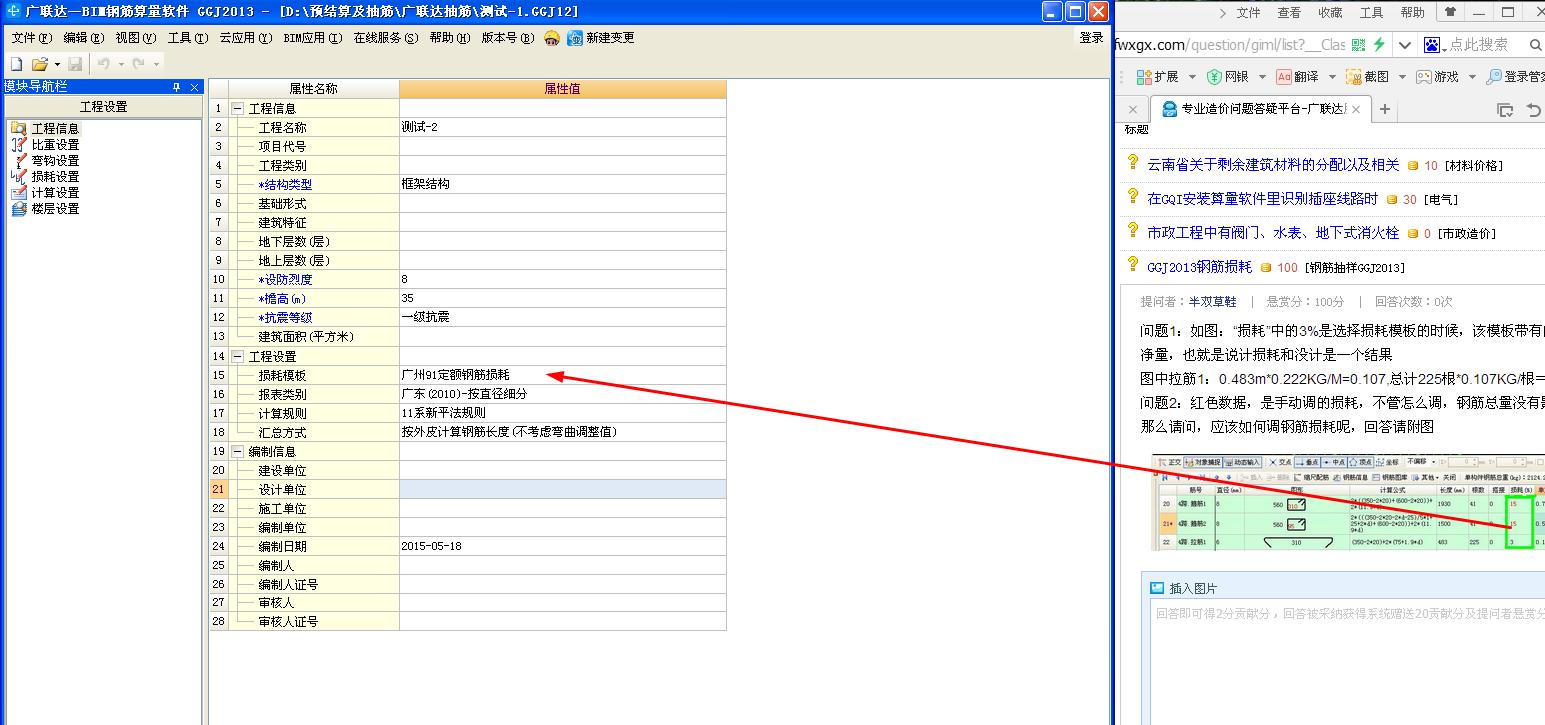Collapse the 工程信息 group in row 1
Screen dimensions: 1545x725
pos(237,108)
